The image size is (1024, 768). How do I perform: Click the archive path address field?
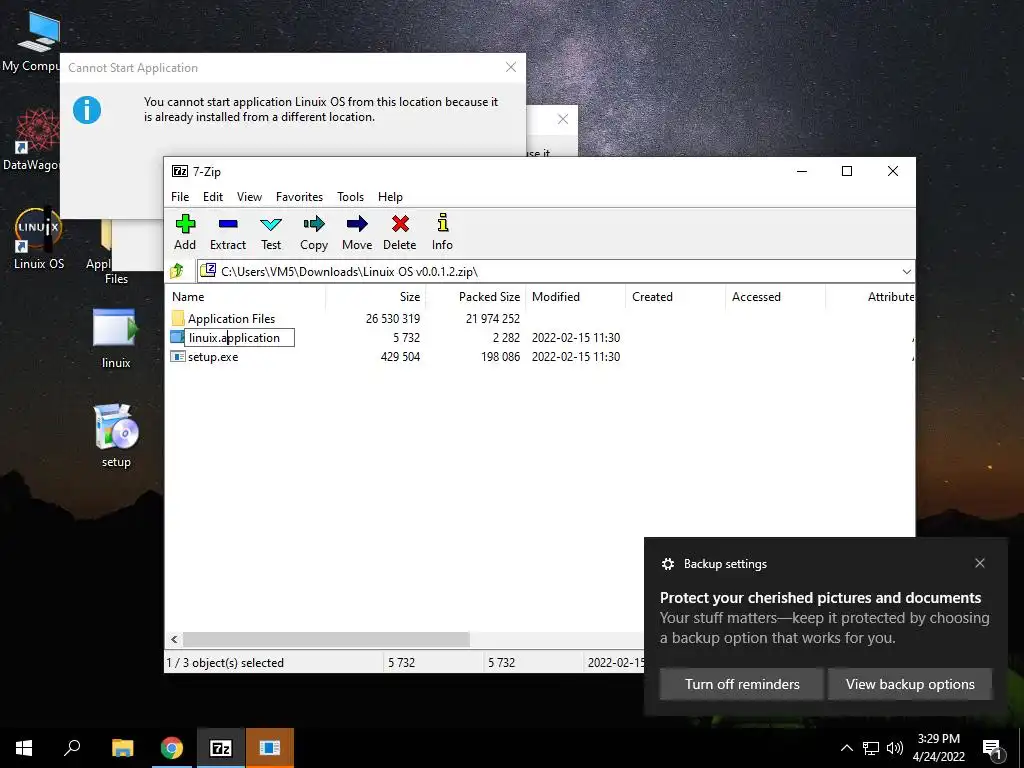click(549, 272)
